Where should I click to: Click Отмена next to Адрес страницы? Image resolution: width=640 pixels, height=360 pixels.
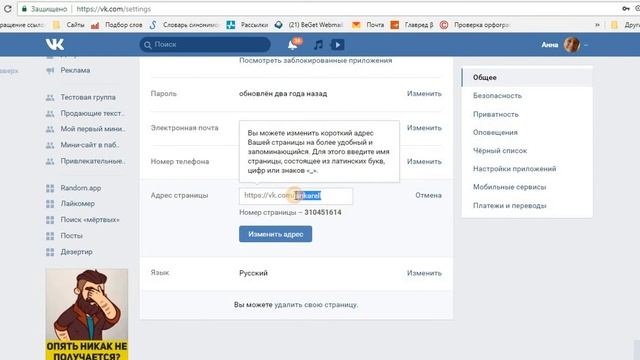(428, 195)
